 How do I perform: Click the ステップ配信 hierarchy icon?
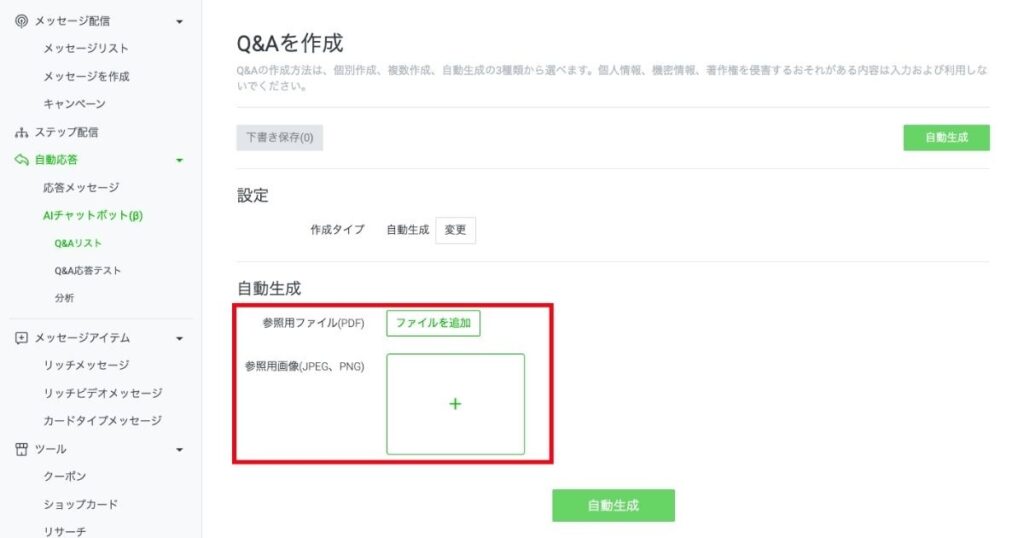coord(21,132)
